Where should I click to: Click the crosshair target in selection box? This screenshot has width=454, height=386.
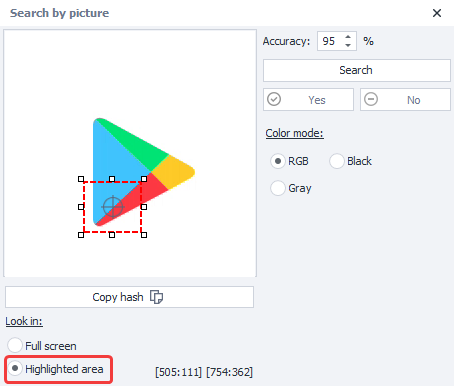pyautogui.click(x=113, y=207)
